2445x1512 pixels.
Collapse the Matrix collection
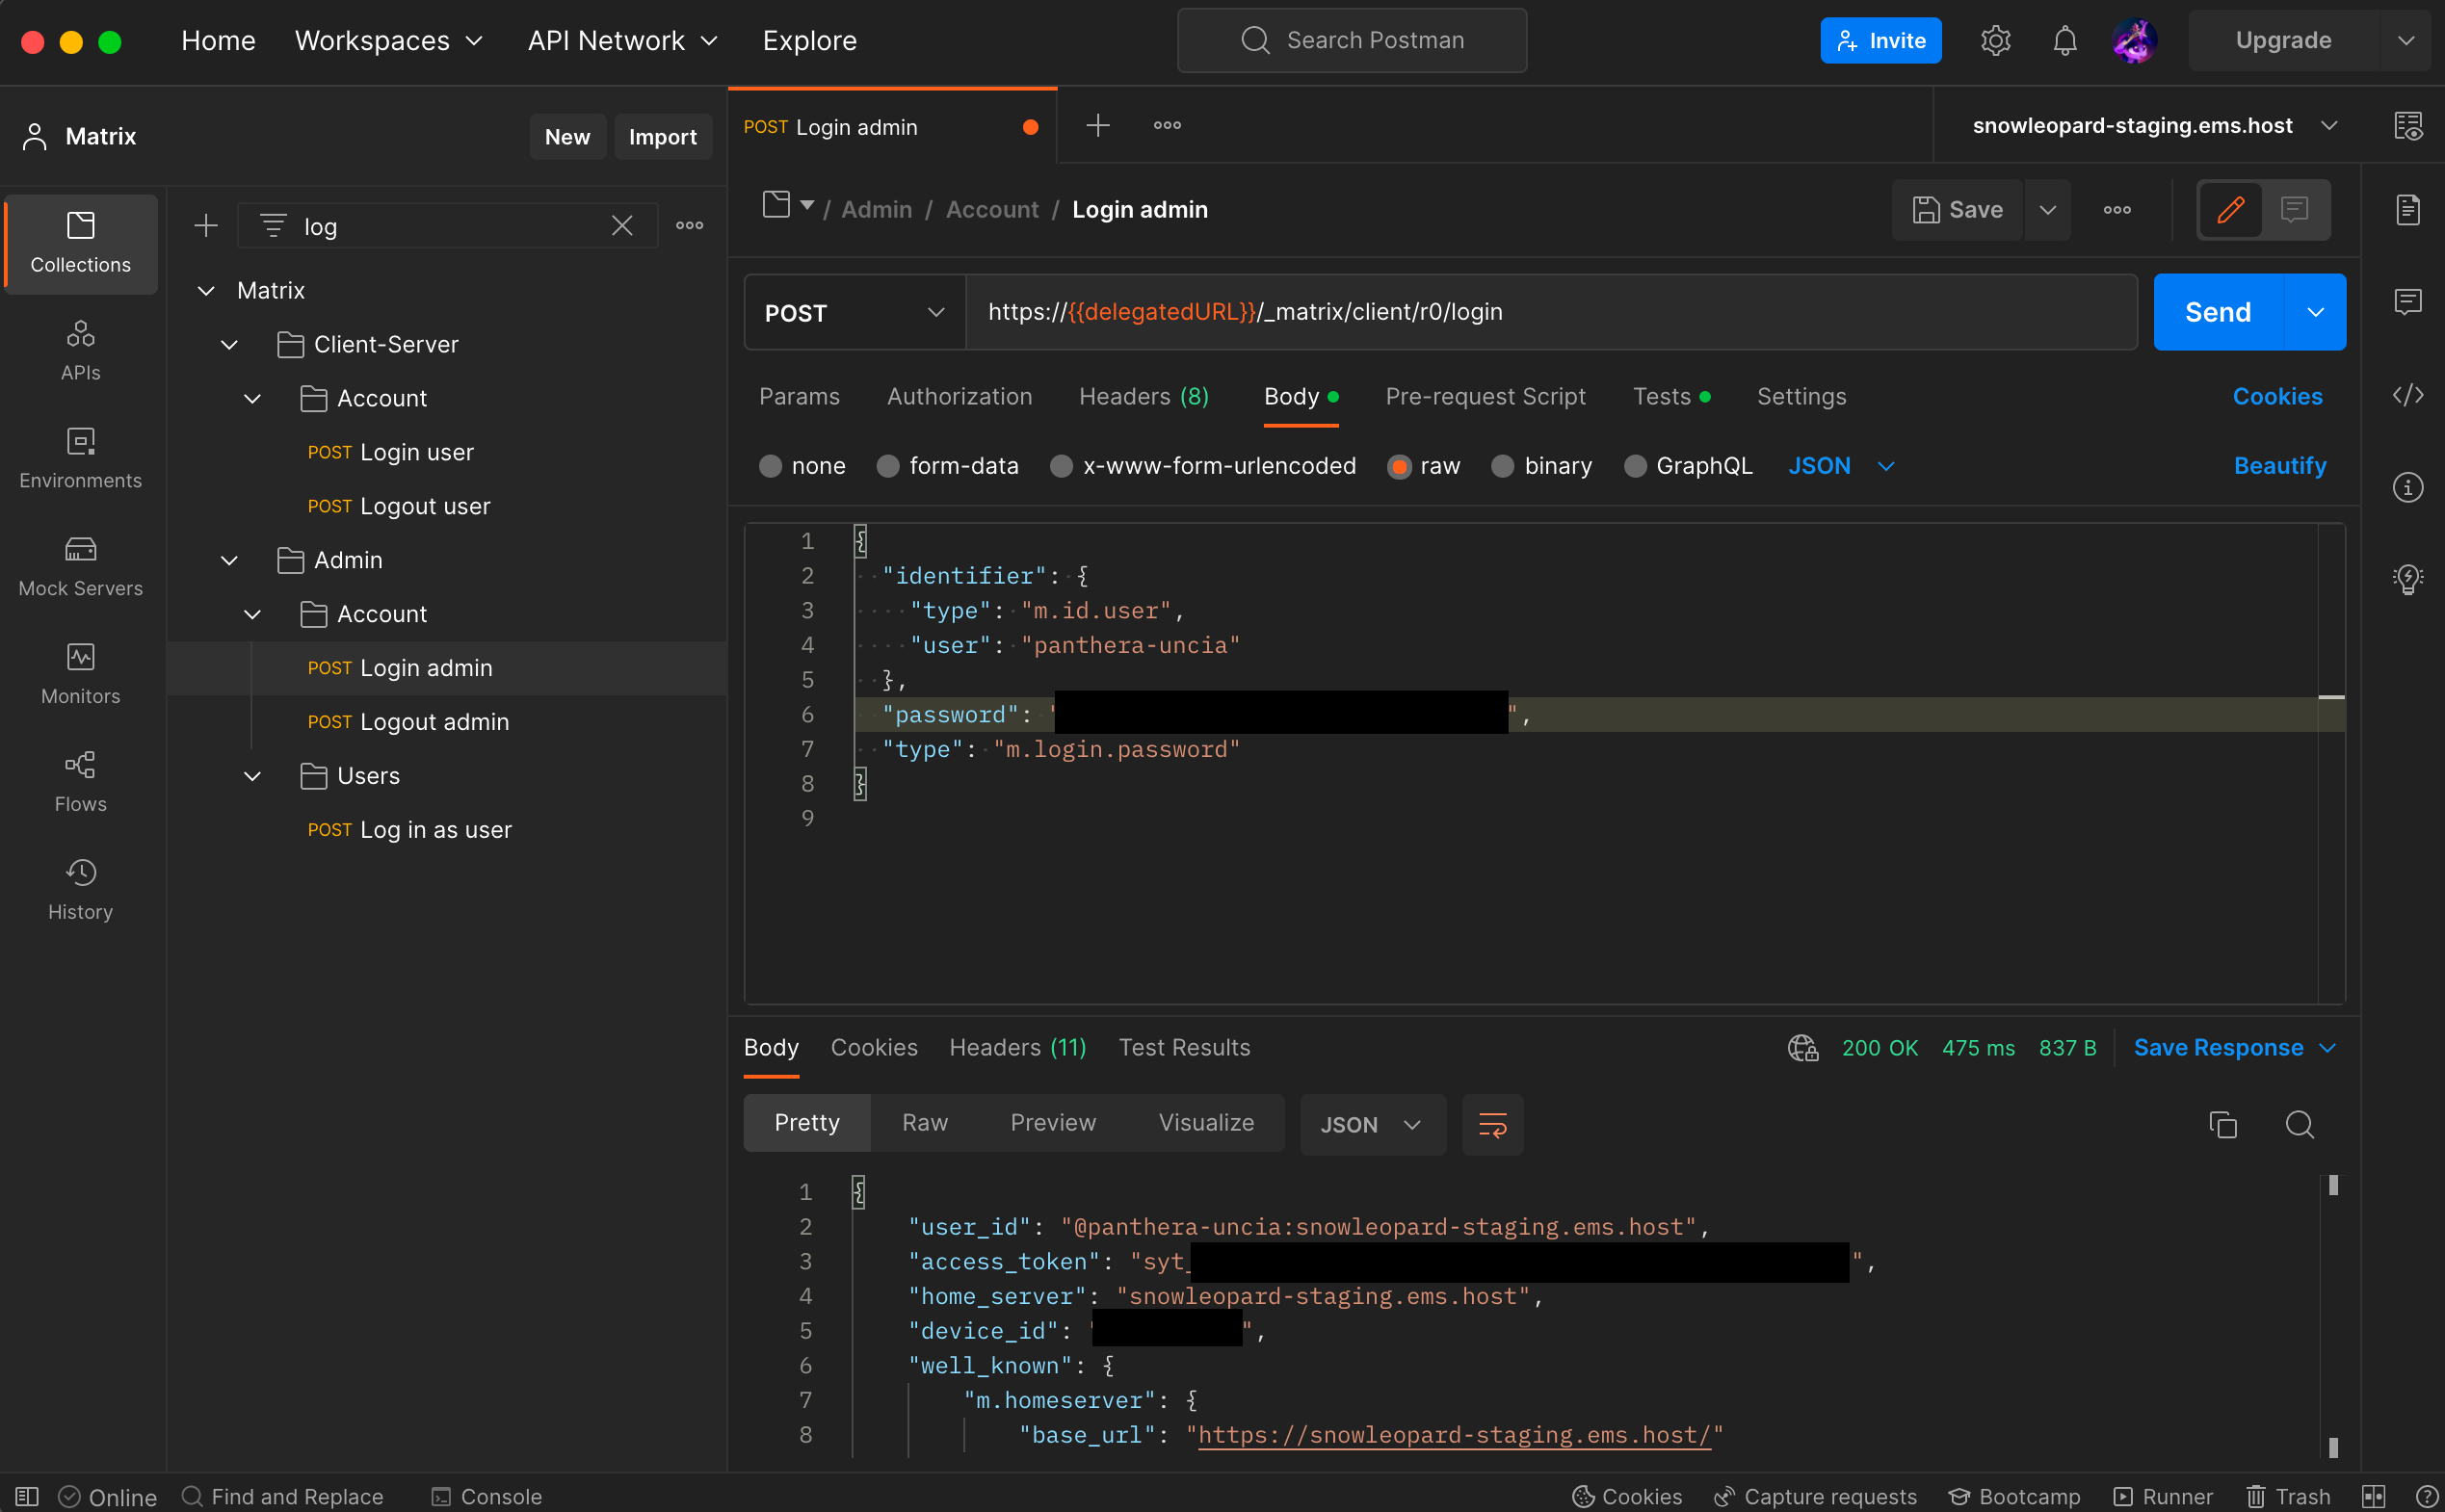click(206, 290)
